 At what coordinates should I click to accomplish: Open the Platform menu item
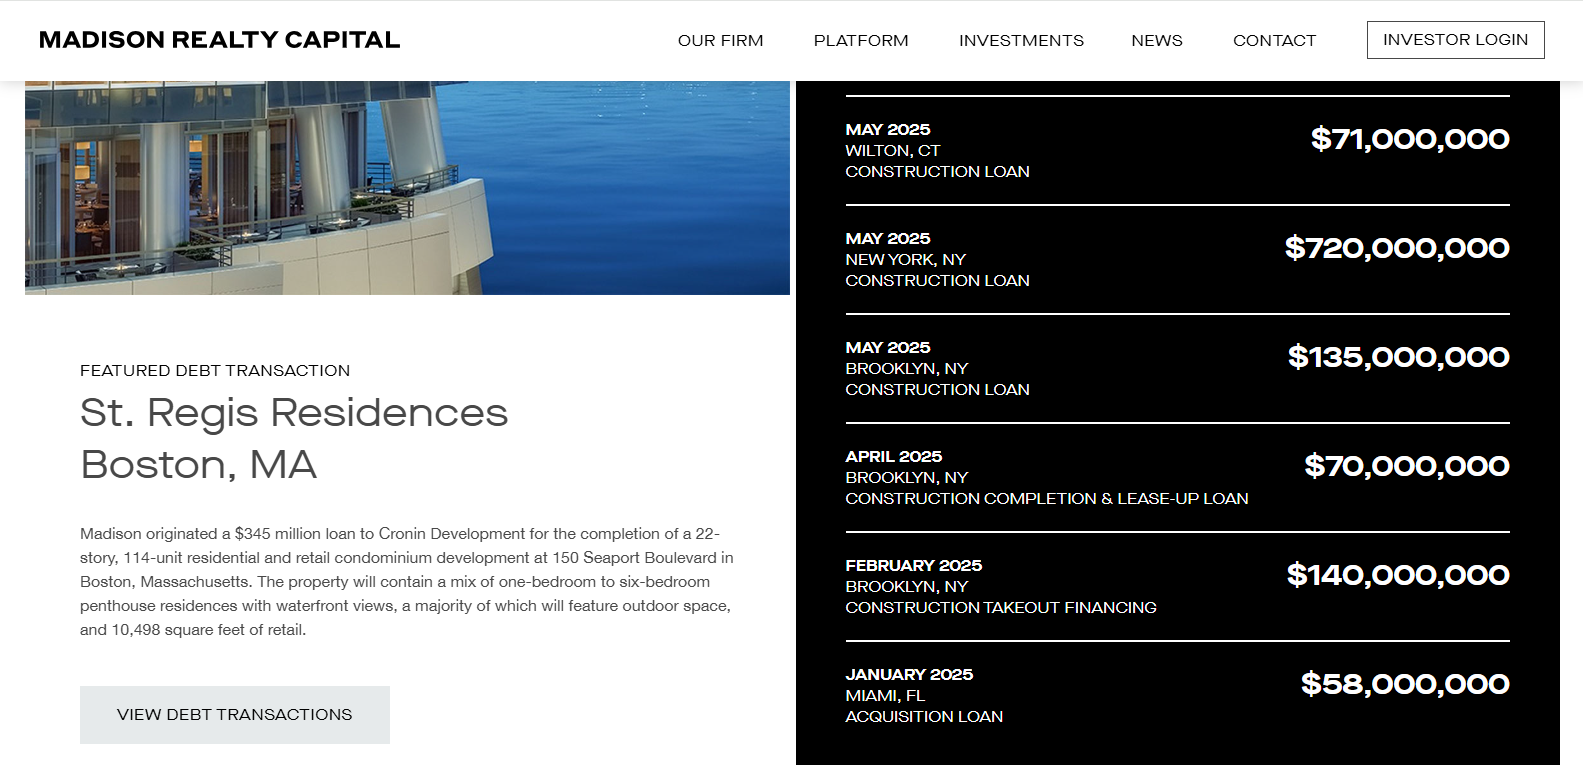pyautogui.click(x=860, y=41)
